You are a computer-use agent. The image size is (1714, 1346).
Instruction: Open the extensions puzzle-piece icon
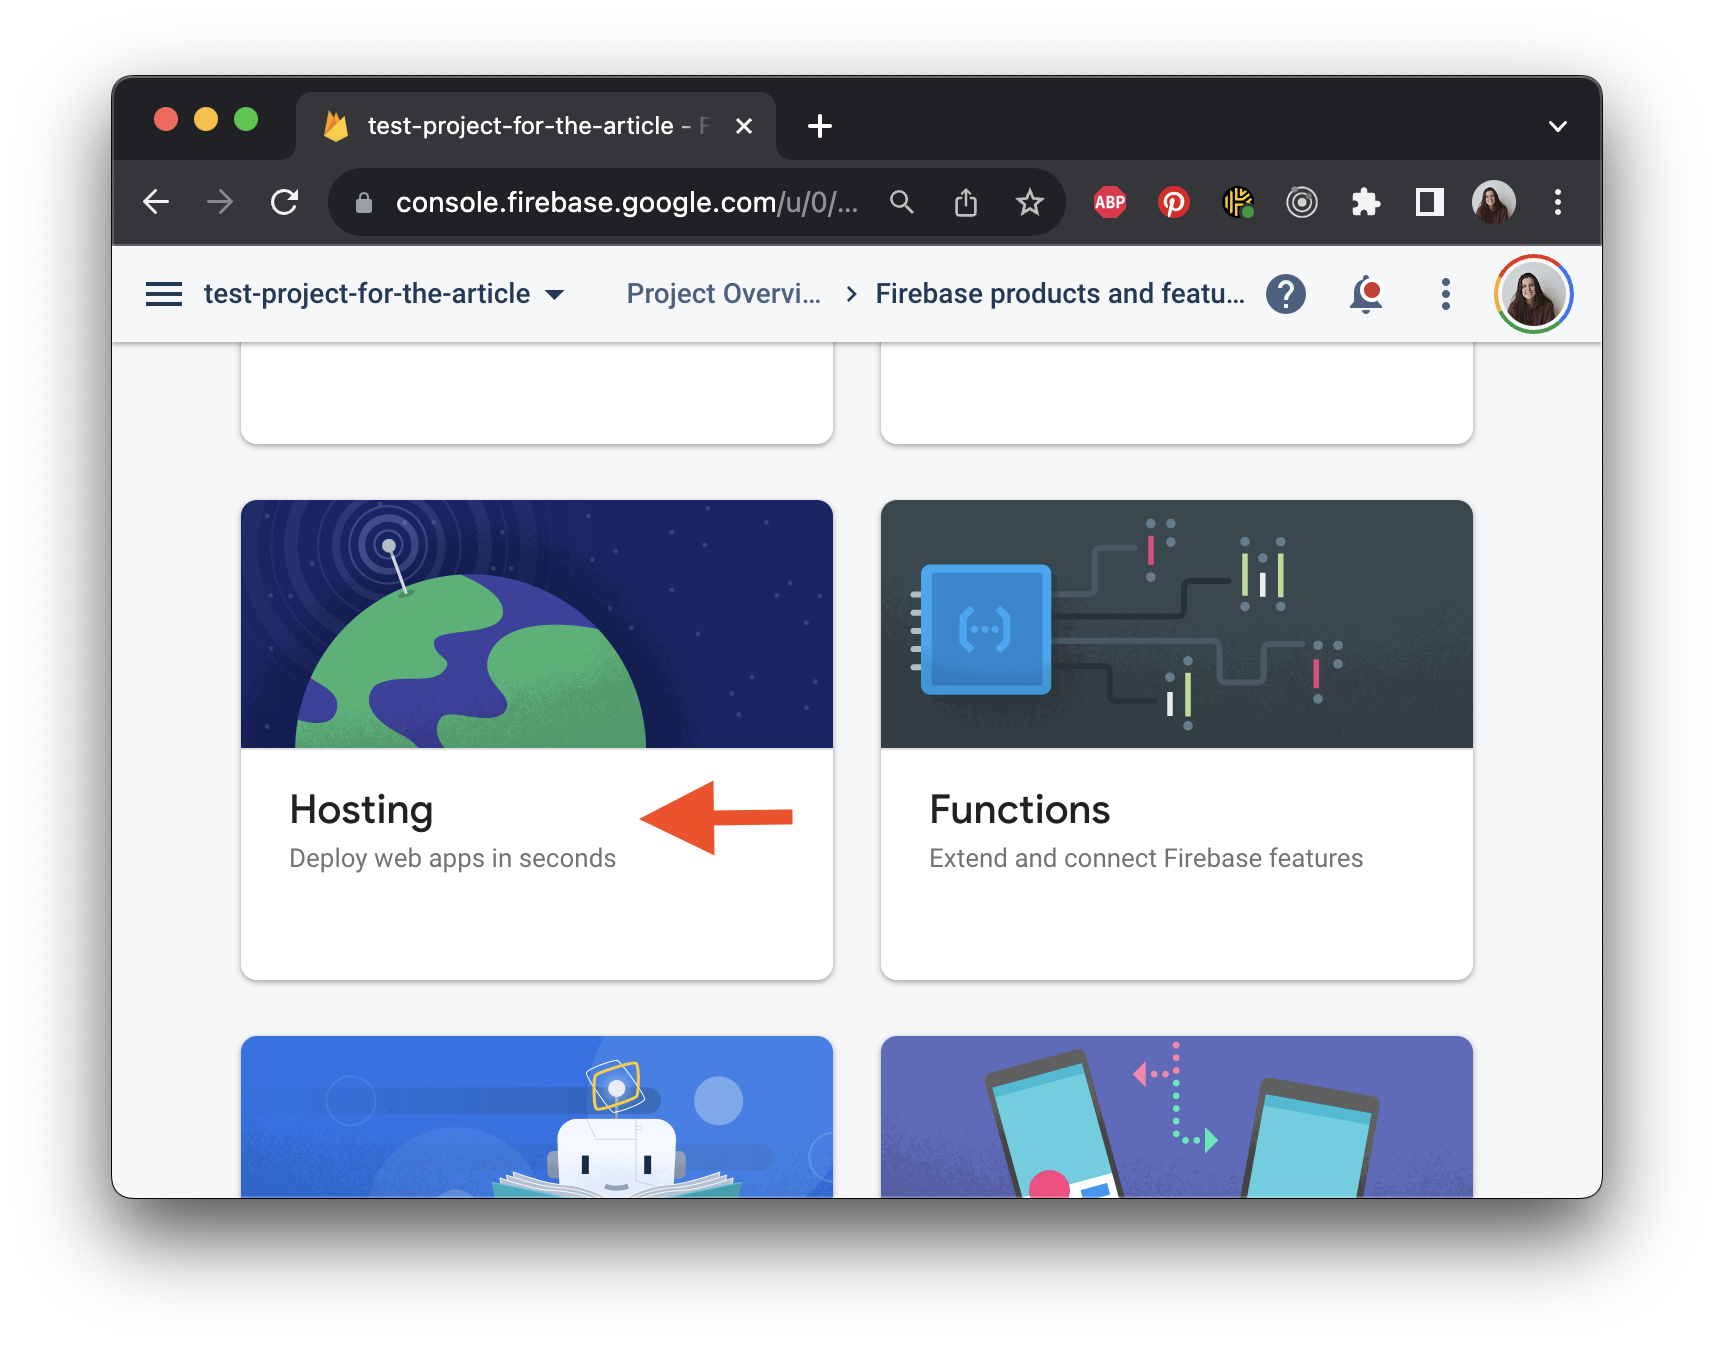coord(1366,202)
